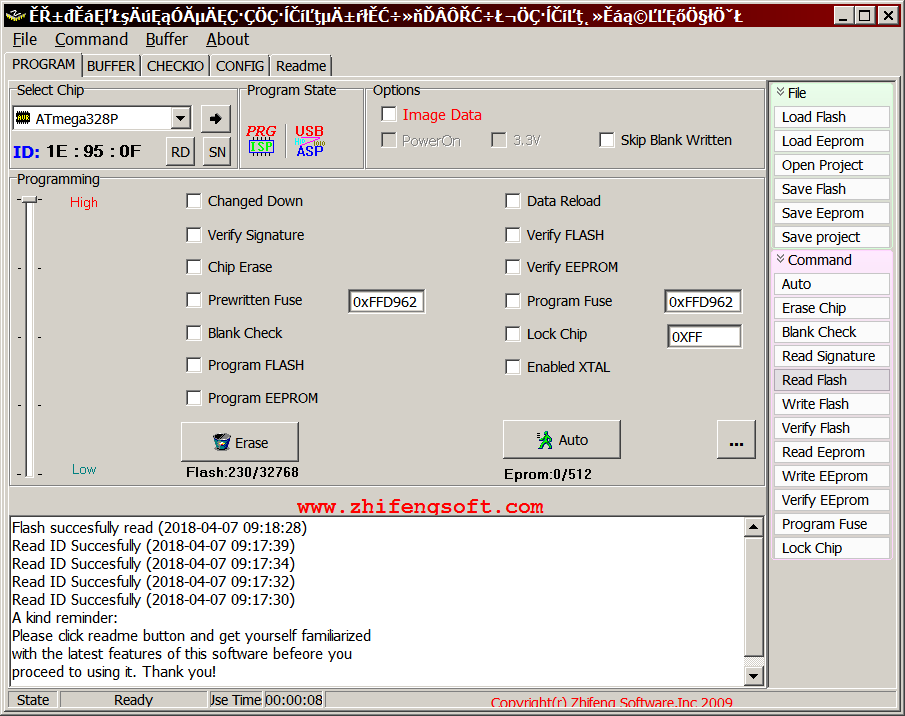Open the ATmega328P chip dropdown
Image resolution: width=905 pixels, height=716 pixels.
pyautogui.click(x=181, y=118)
